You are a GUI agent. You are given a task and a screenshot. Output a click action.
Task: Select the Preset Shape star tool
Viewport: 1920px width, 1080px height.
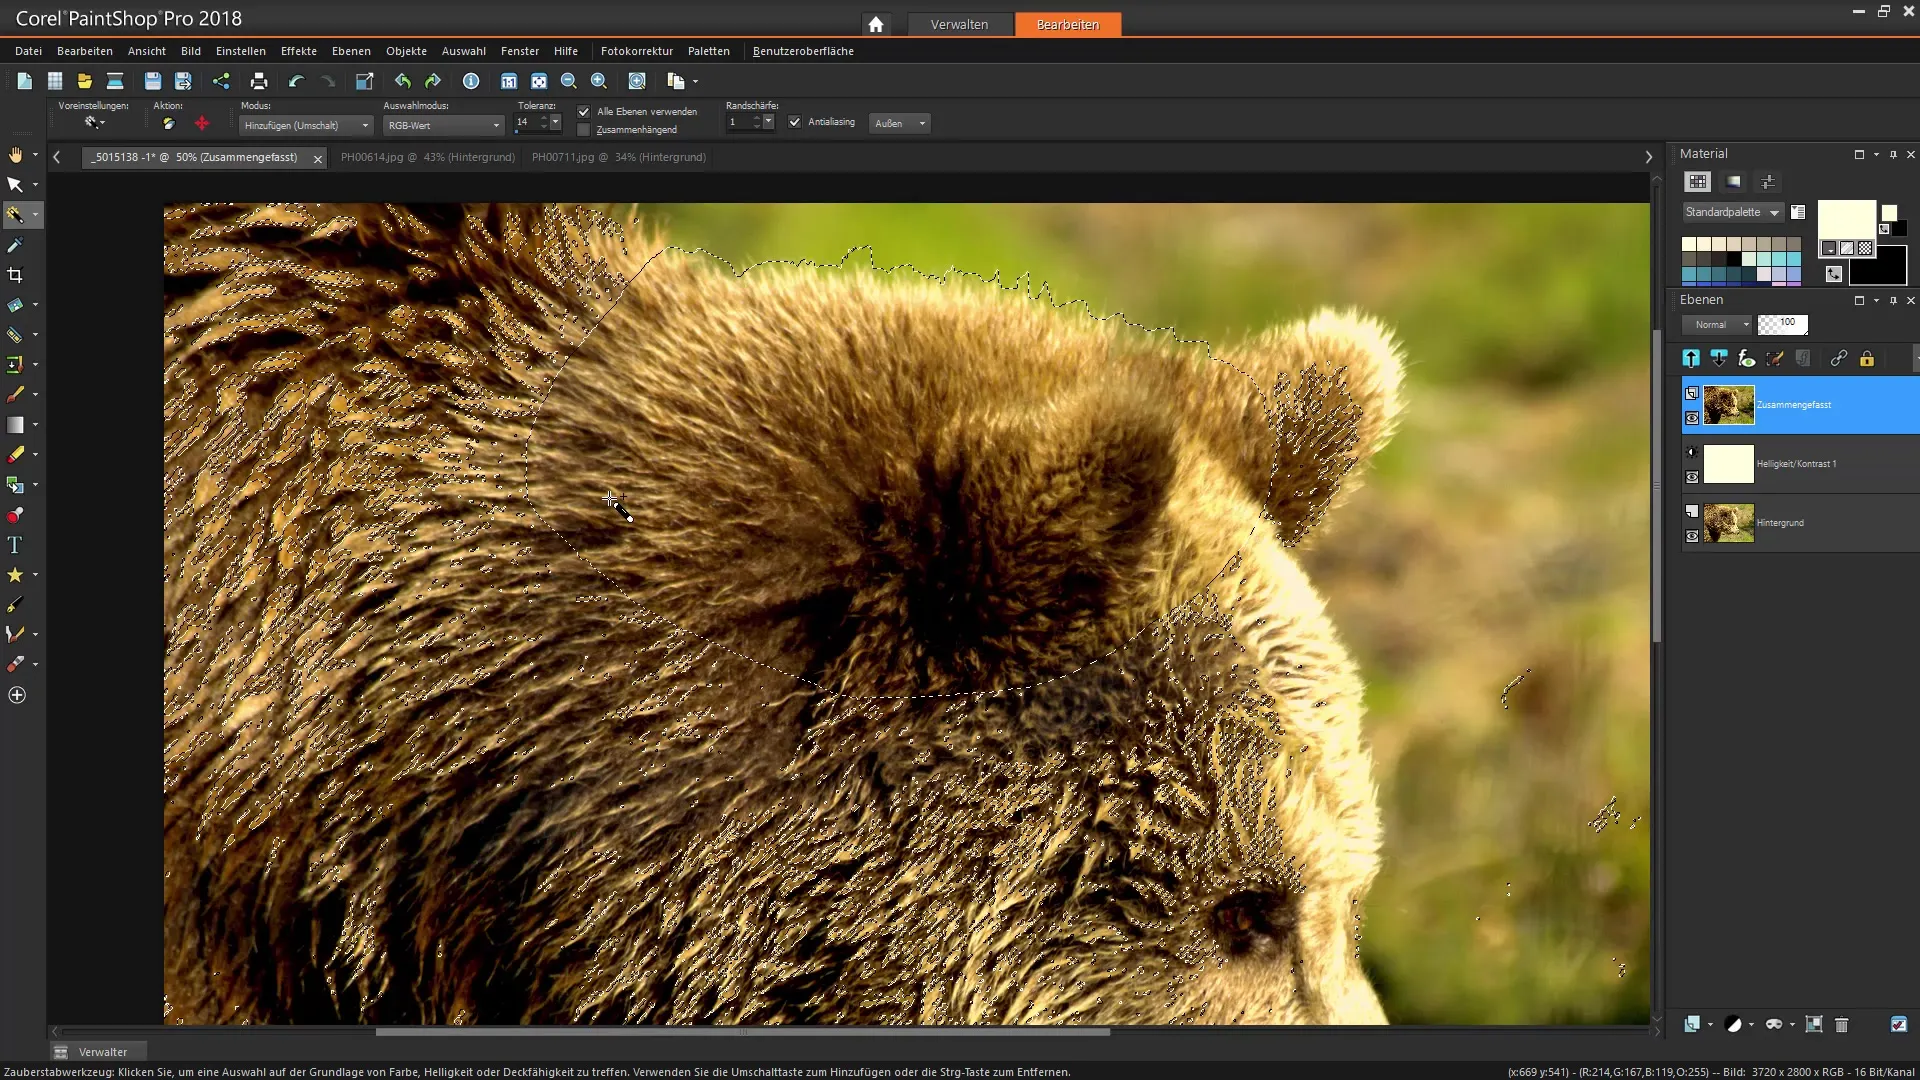(x=15, y=575)
